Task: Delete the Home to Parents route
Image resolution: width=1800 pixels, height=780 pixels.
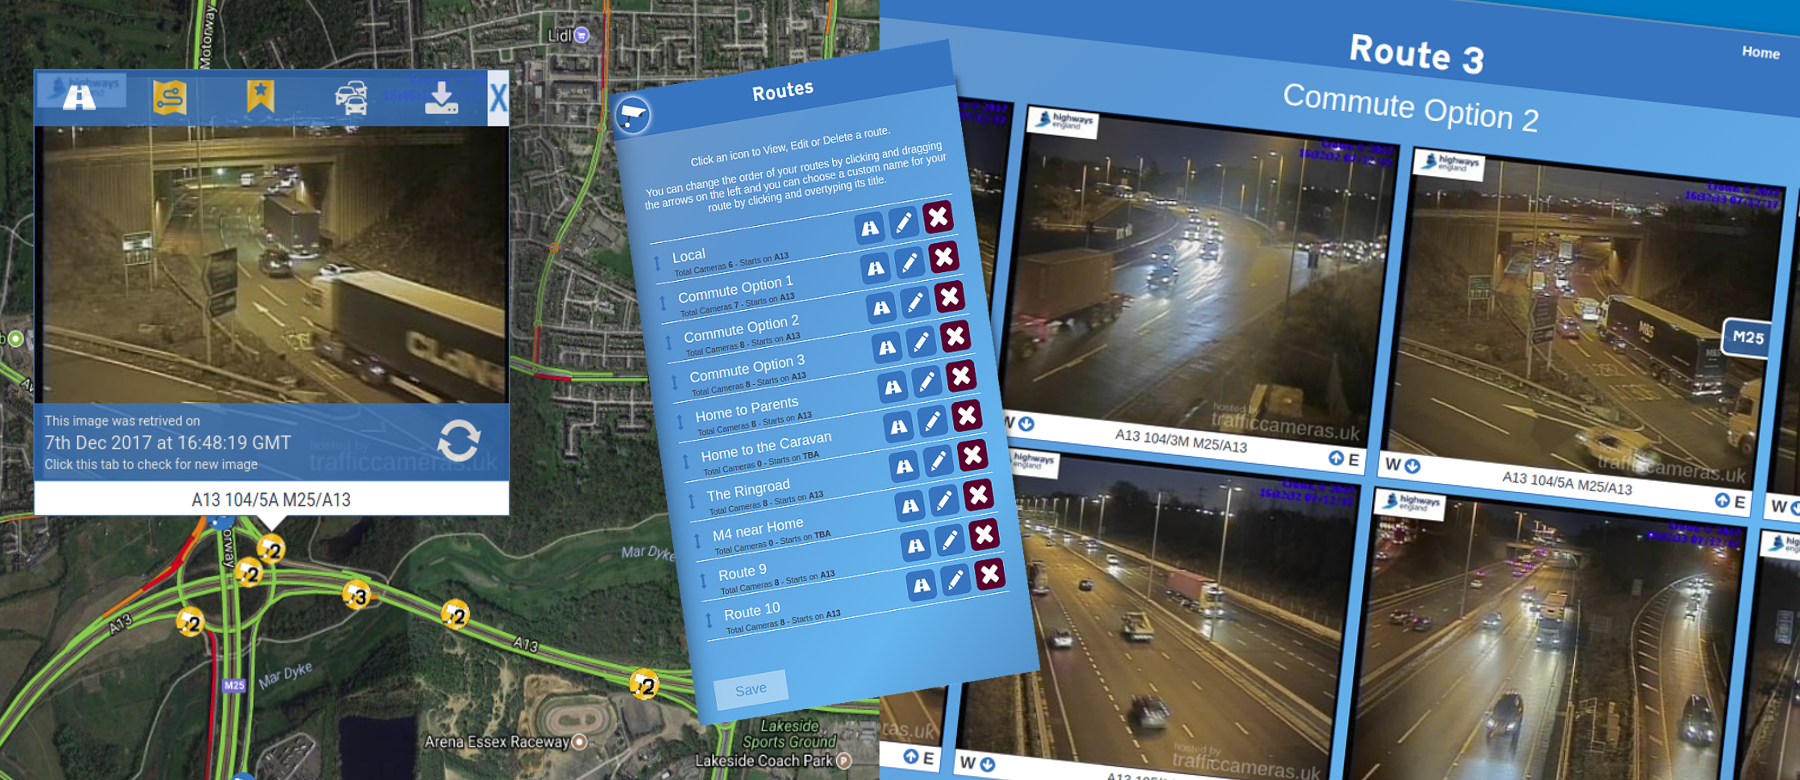Action: [x=961, y=375]
